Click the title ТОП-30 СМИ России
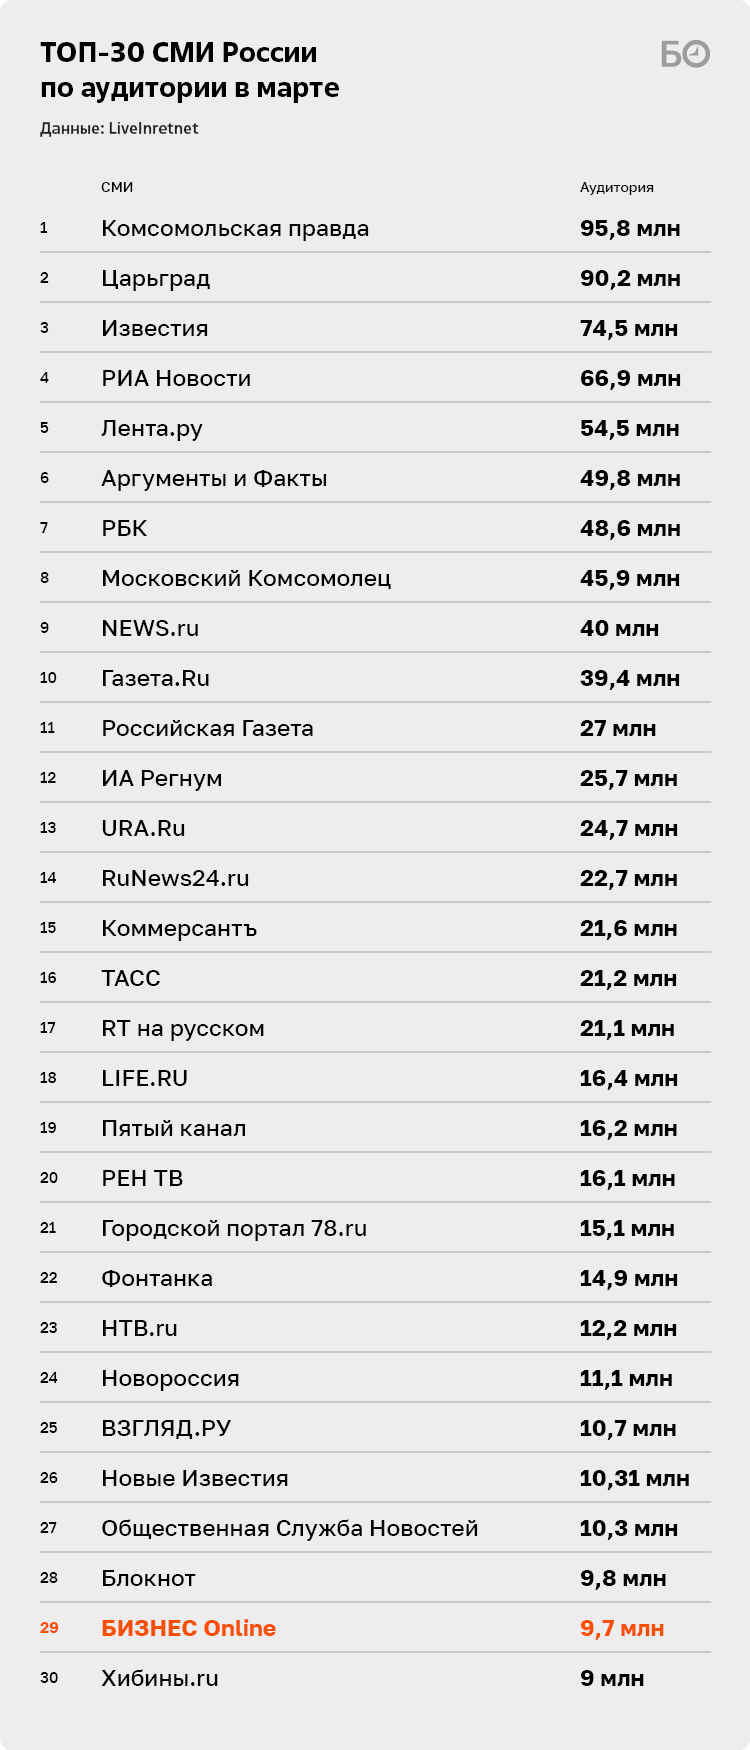The width and height of the screenshot is (750, 1750). [179, 52]
